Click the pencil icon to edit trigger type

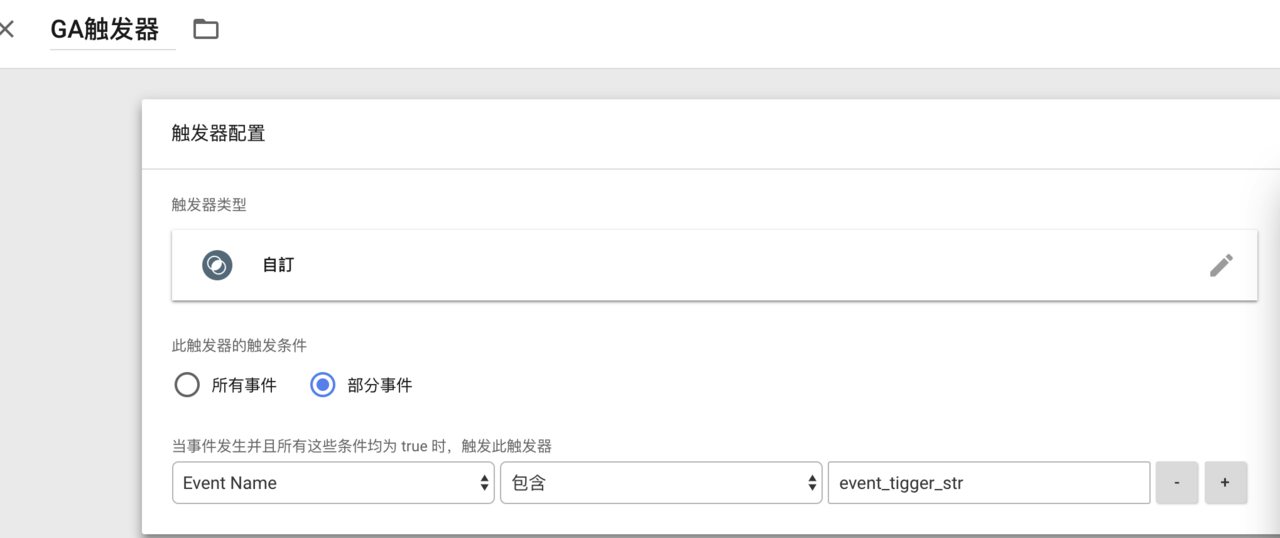coord(1221,265)
